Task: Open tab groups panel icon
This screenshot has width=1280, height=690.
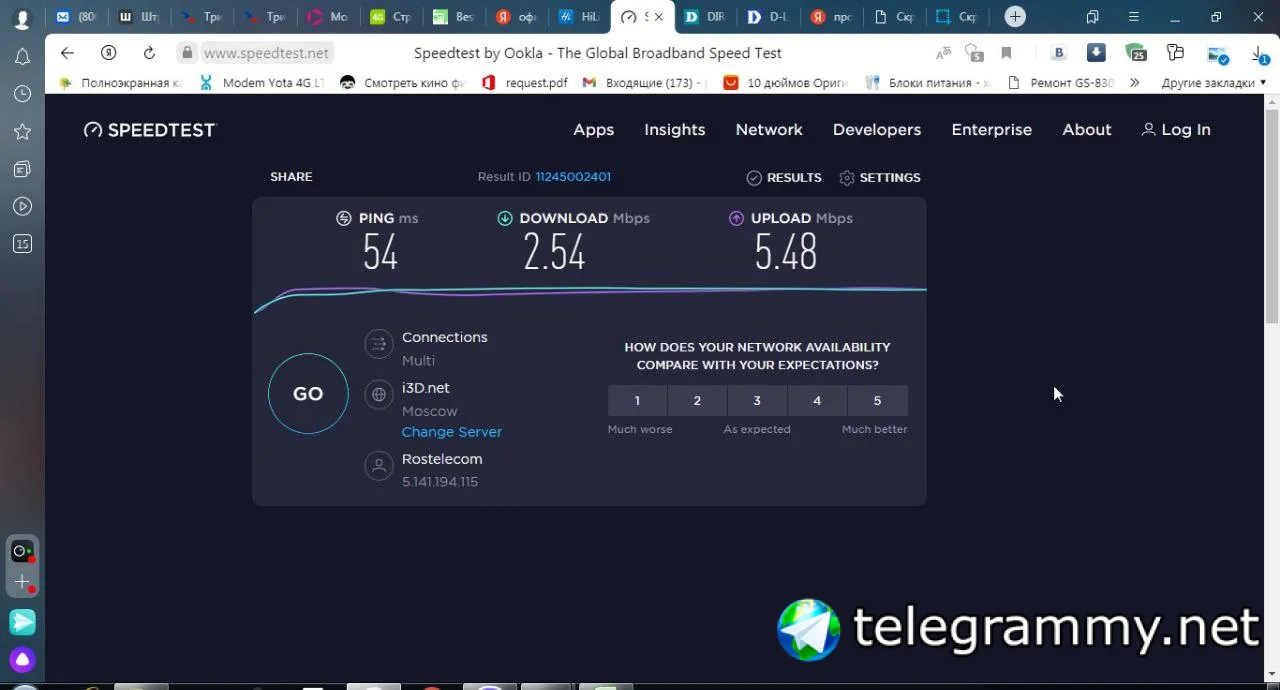Action: [x=1092, y=17]
